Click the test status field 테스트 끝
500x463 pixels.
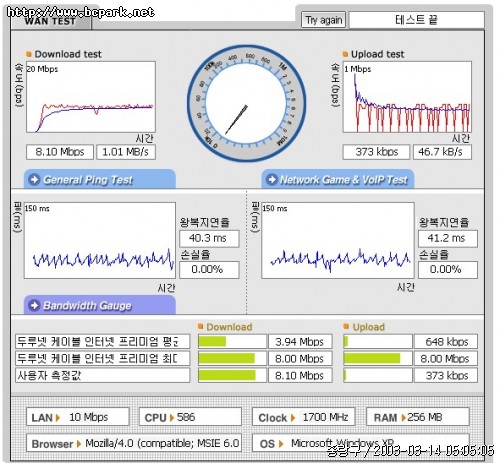click(417, 20)
